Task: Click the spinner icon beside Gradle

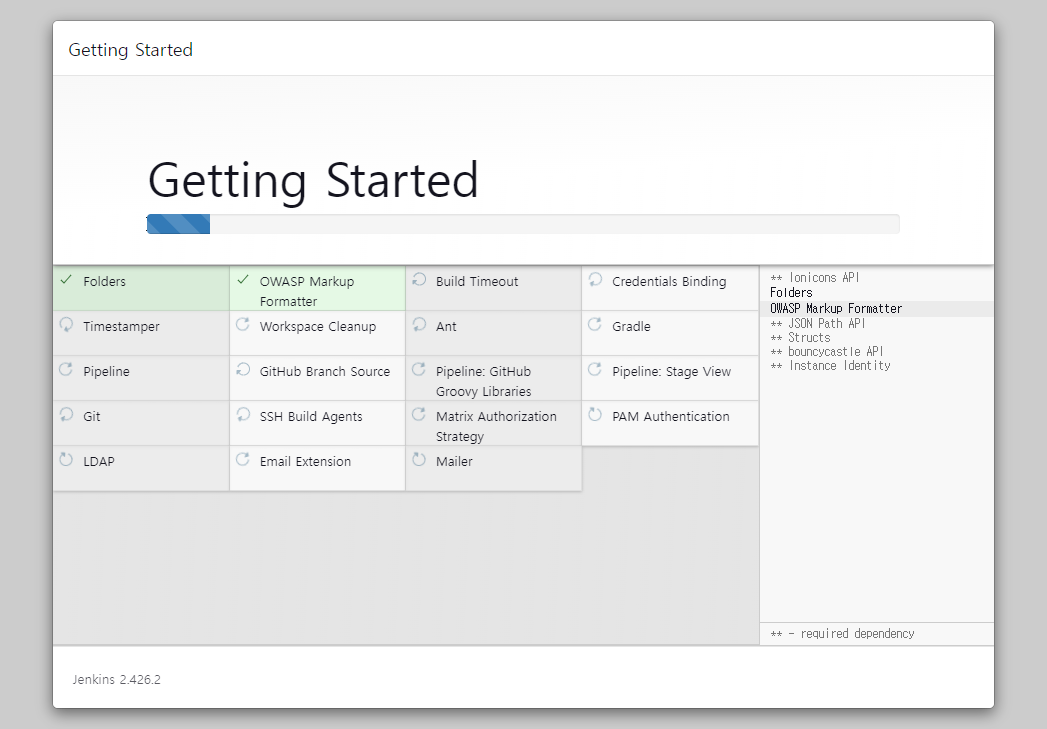Action: click(595, 324)
